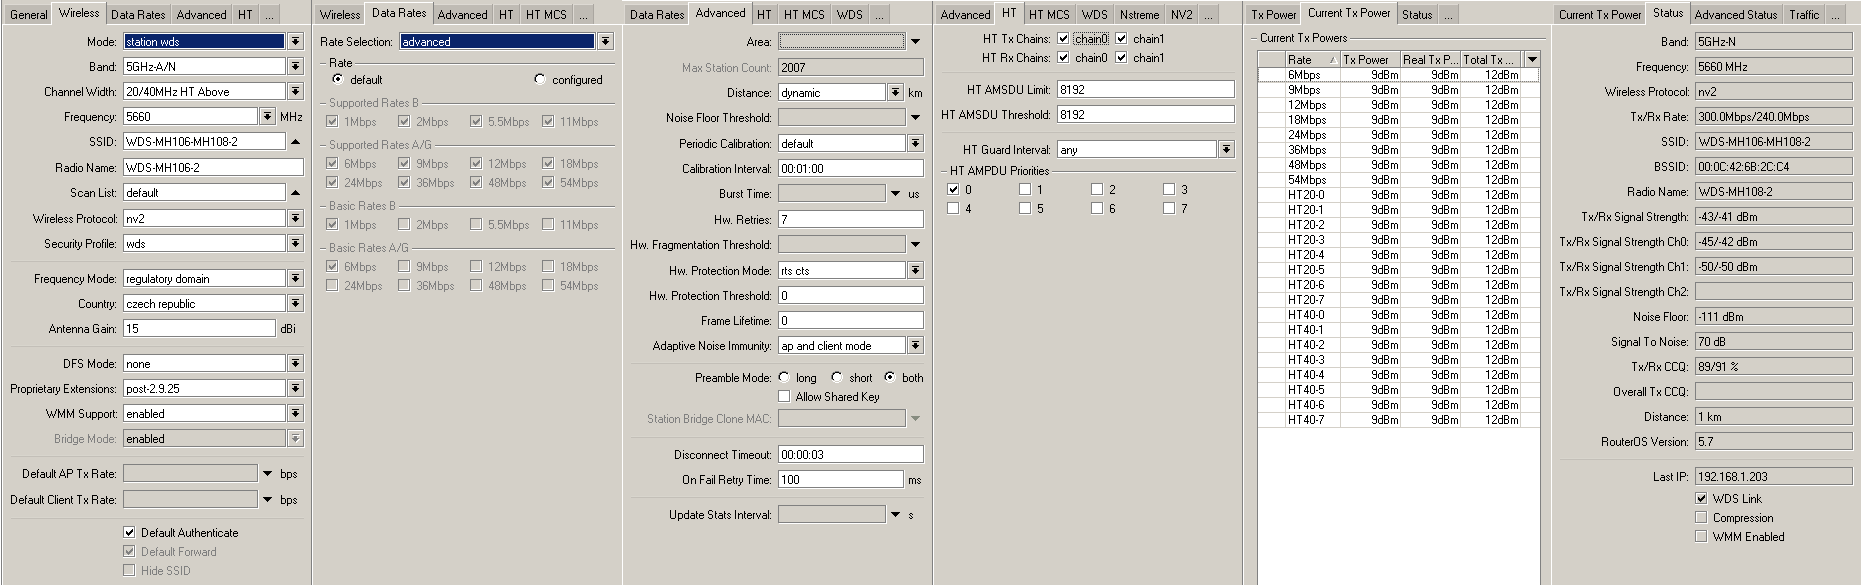The width and height of the screenshot is (1861, 585).
Task: Open the Proprietary Extensions dropdown
Action: coord(295,388)
